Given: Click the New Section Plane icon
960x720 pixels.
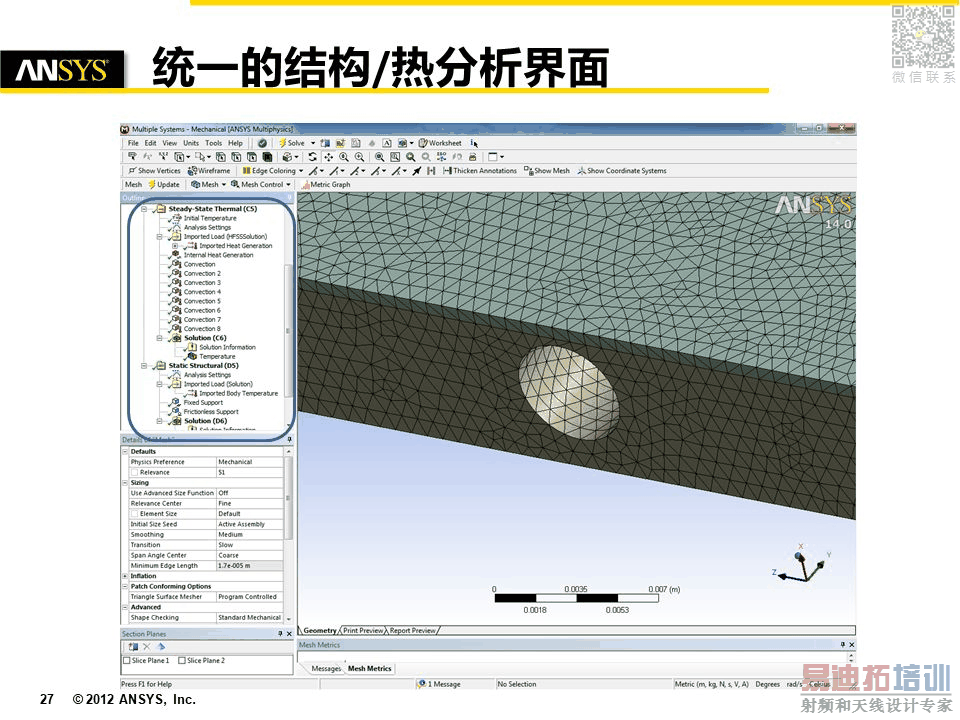Looking at the screenshot, I should (133, 647).
